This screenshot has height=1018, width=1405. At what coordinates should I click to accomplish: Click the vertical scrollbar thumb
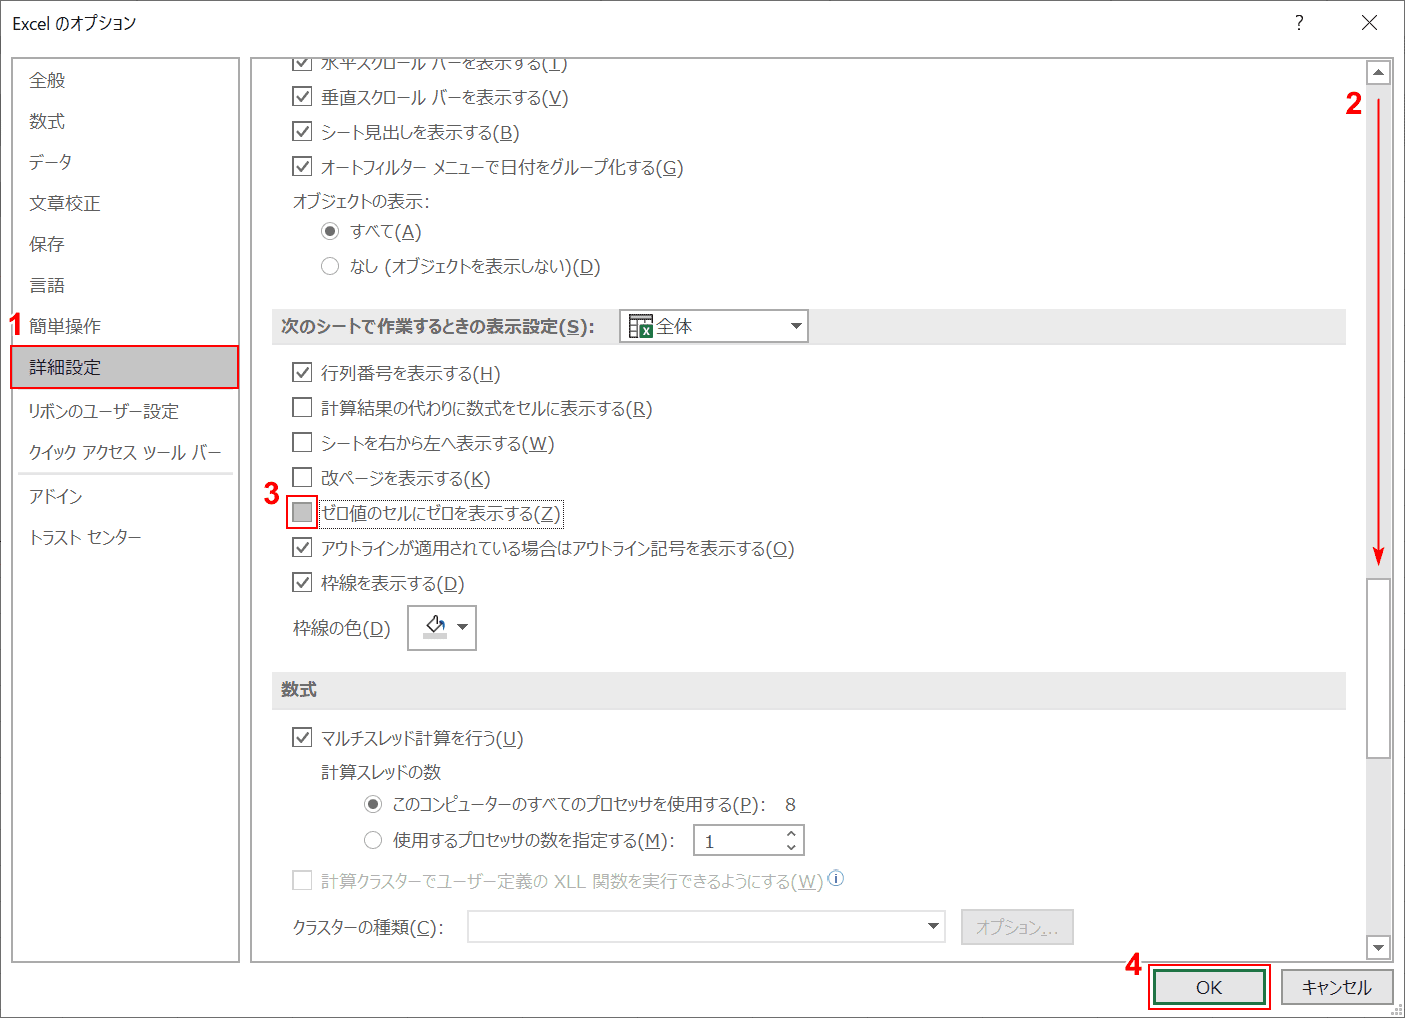point(1379,668)
